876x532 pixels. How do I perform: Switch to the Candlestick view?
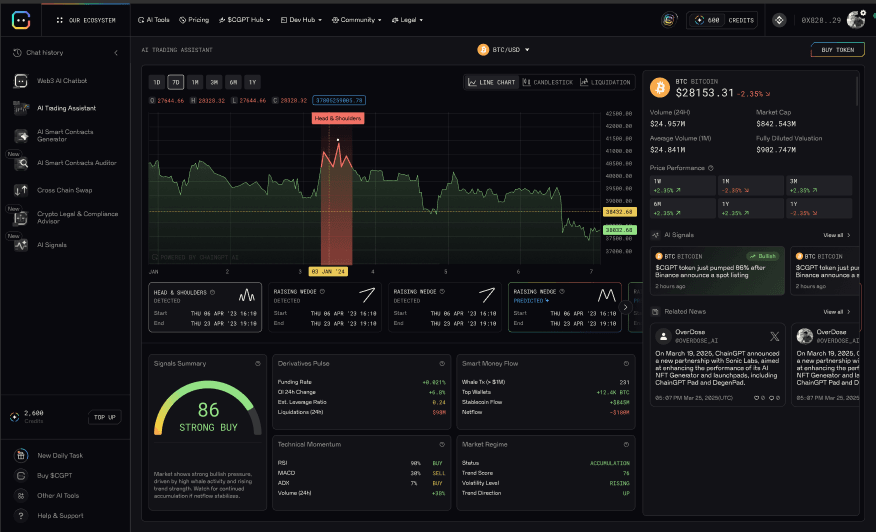(548, 82)
